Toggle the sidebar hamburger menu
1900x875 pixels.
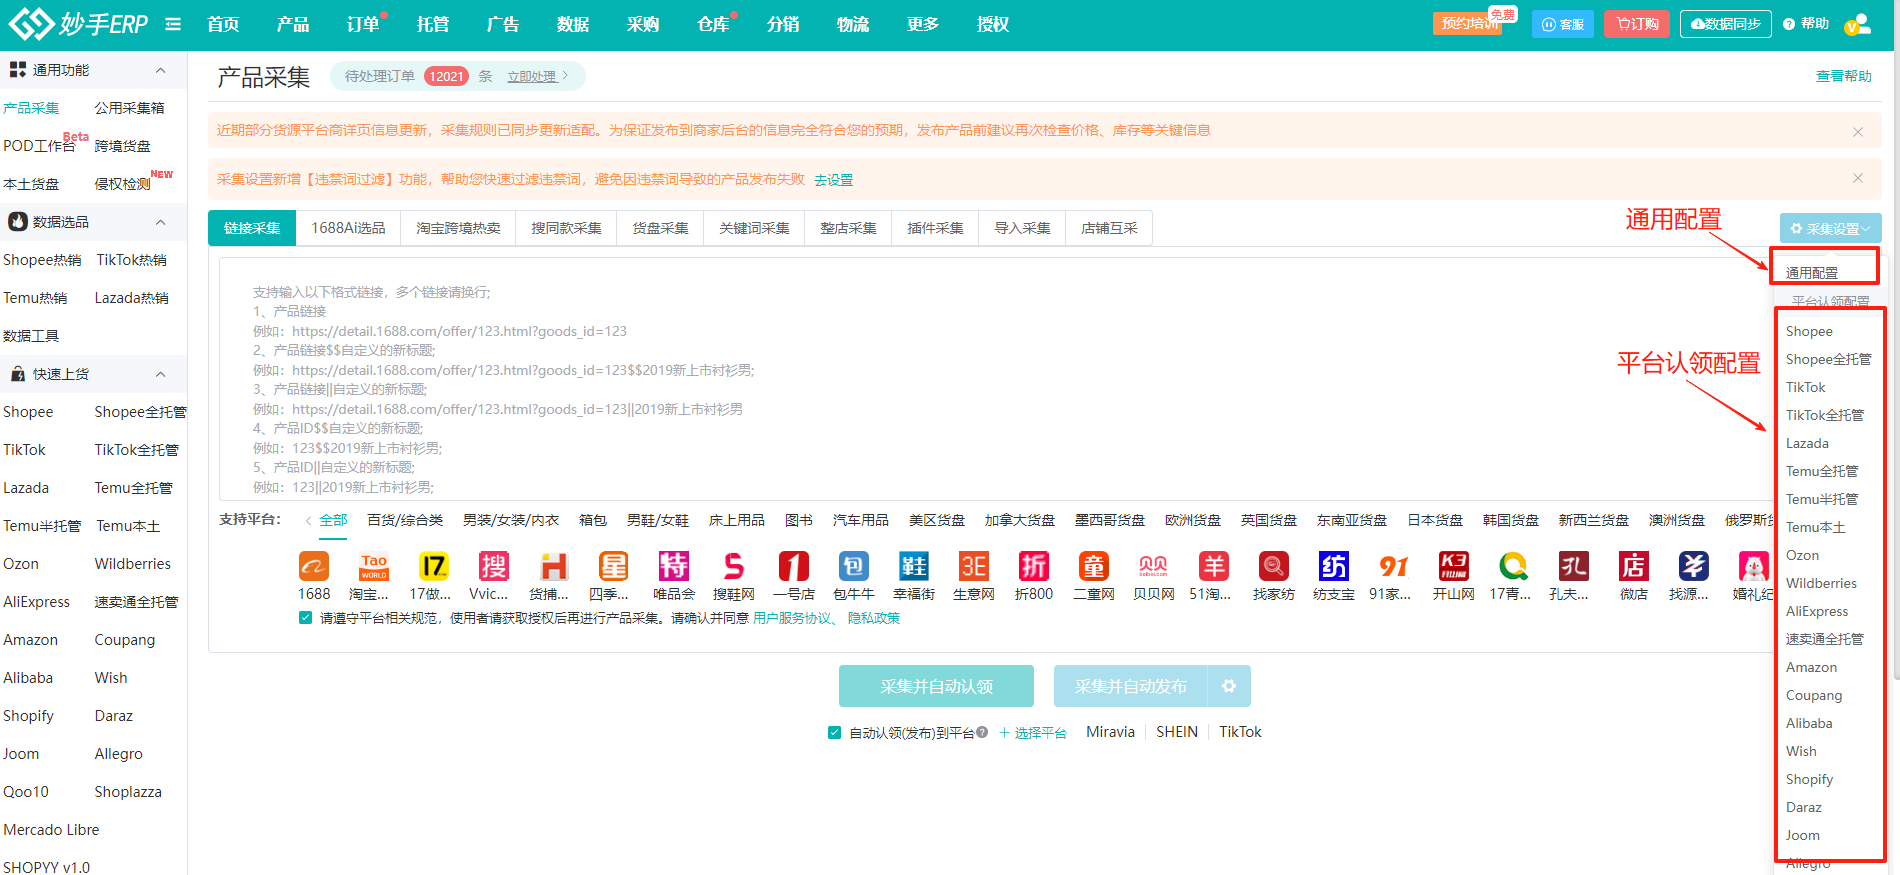pyautogui.click(x=173, y=24)
